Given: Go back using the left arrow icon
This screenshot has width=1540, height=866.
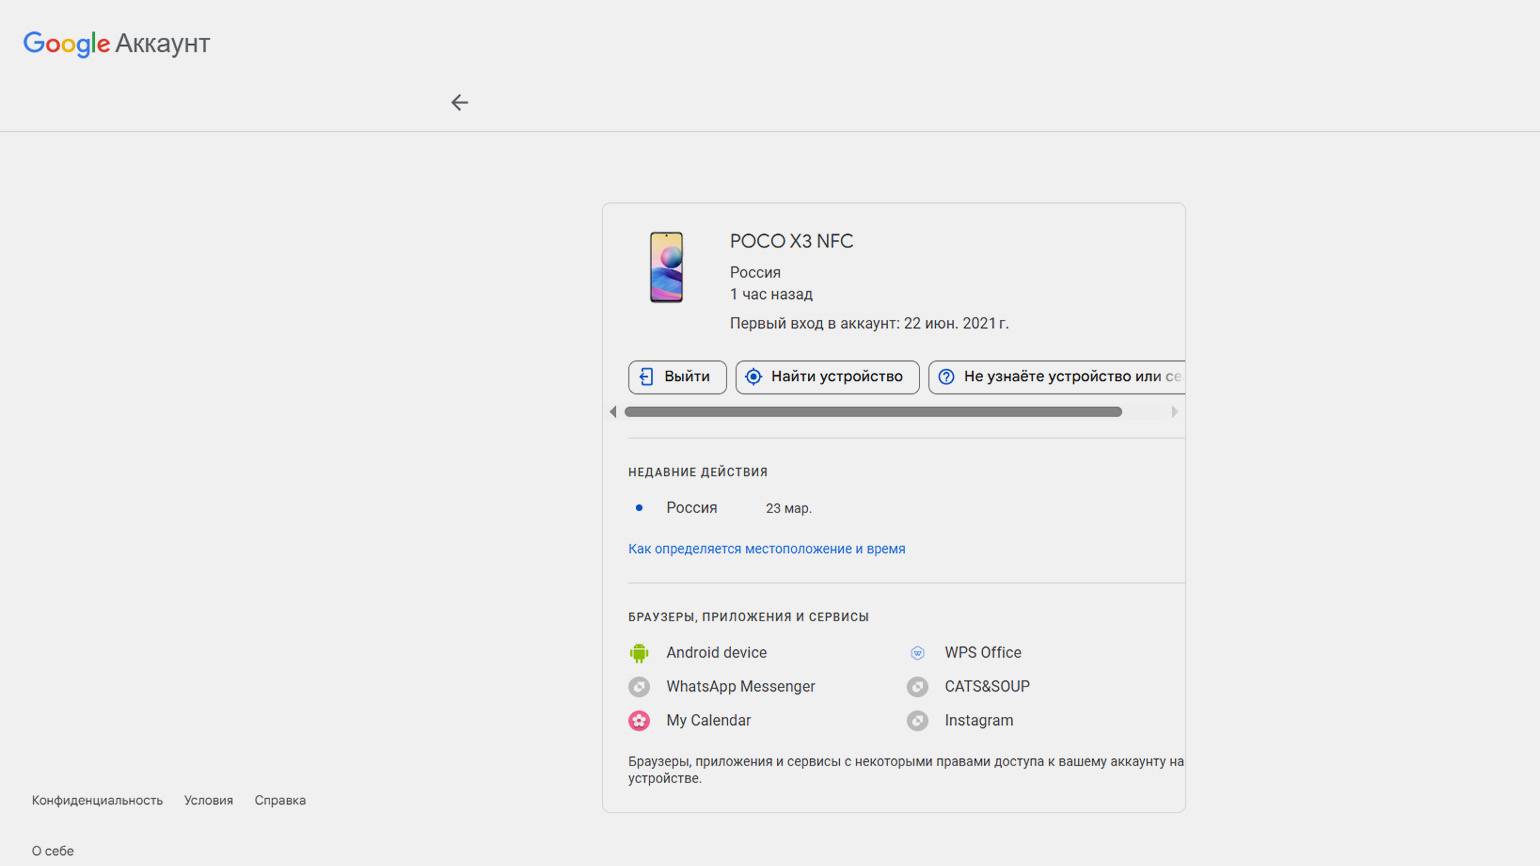Looking at the screenshot, I should (459, 102).
